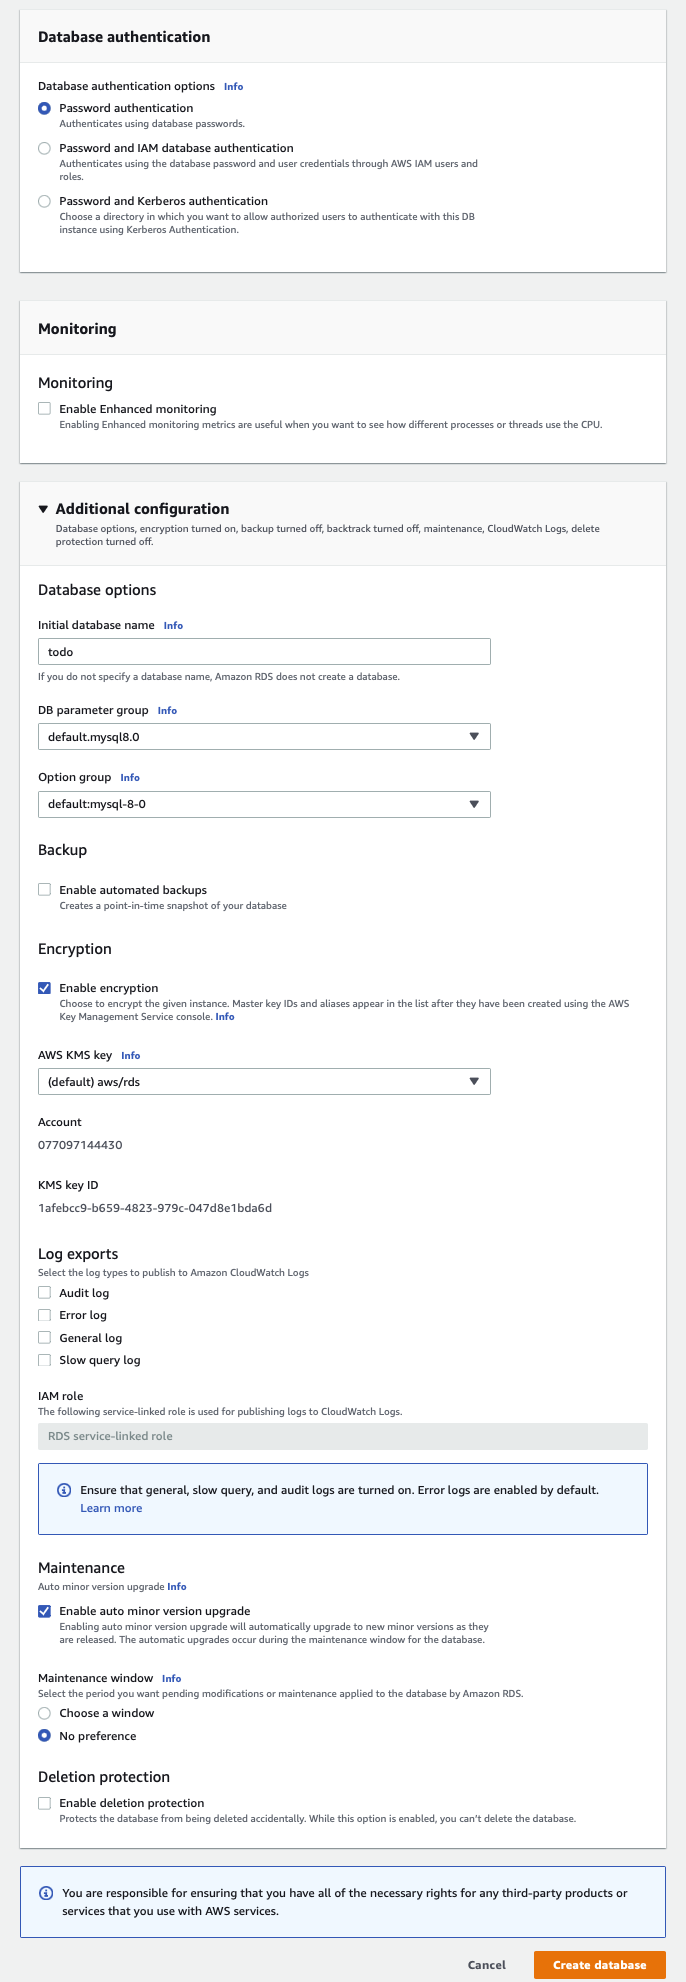Collapse the Additional configuration section triangle

tap(43, 509)
